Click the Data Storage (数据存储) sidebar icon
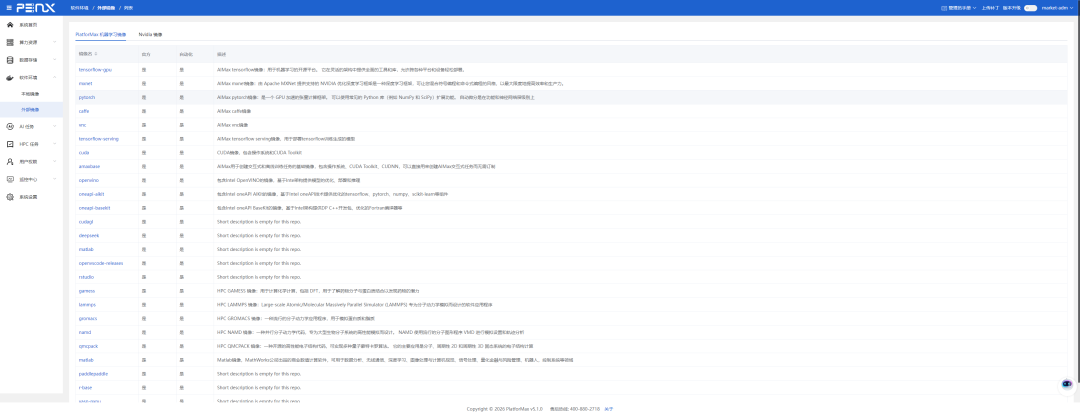 pyautogui.click(x=10, y=59)
